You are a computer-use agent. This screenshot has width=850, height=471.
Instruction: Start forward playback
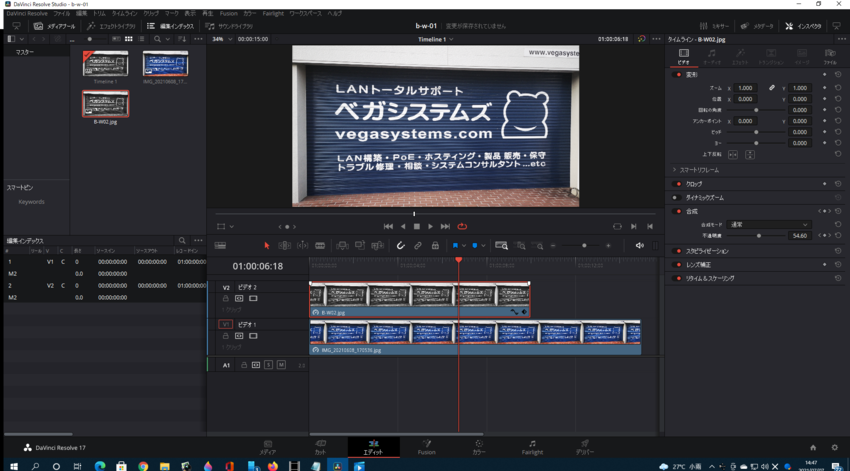pyautogui.click(x=430, y=227)
